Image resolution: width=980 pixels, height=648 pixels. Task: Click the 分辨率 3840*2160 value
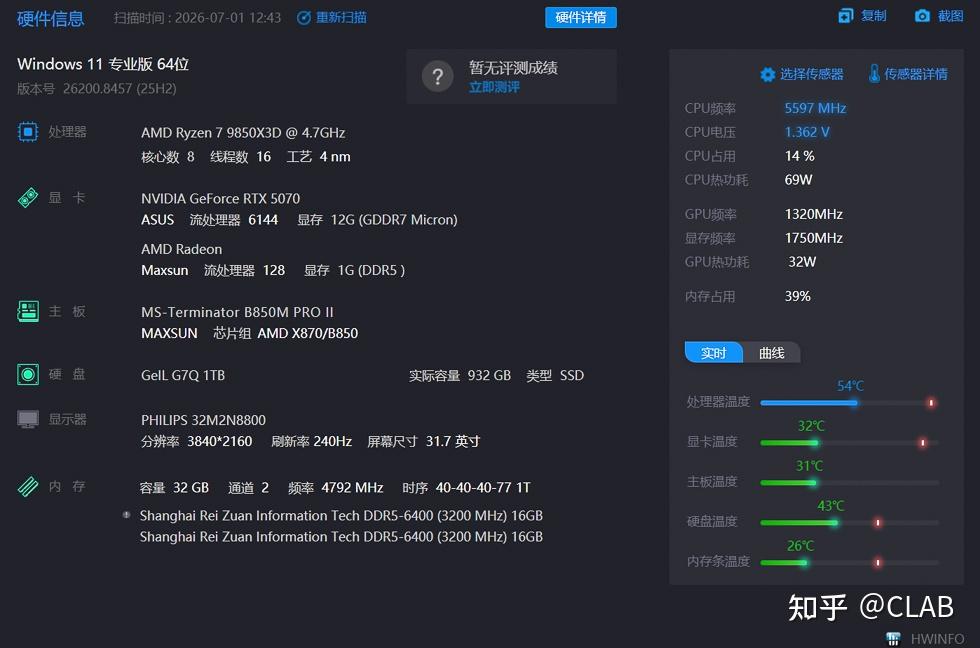pyautogui.click(x=196, y=442)
